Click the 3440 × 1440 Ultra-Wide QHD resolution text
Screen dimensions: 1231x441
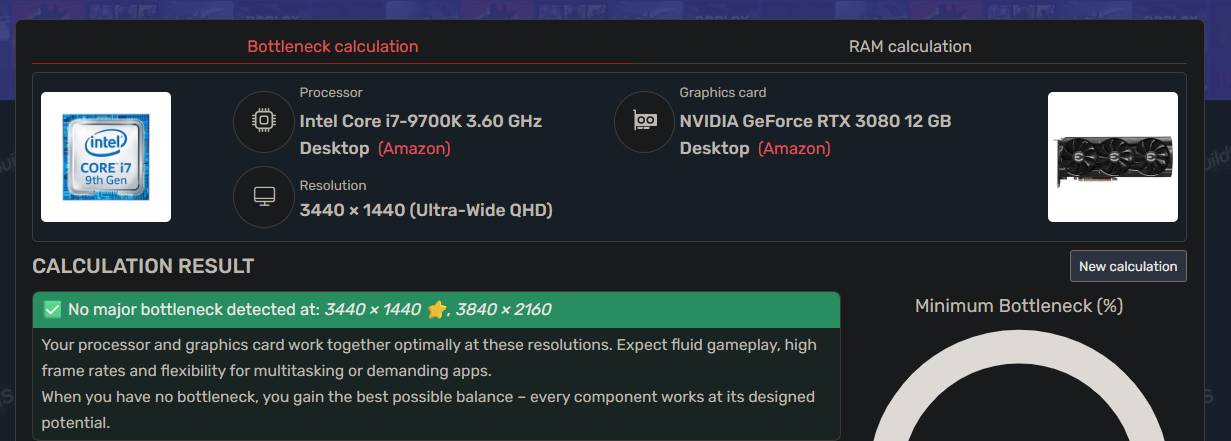426,210
